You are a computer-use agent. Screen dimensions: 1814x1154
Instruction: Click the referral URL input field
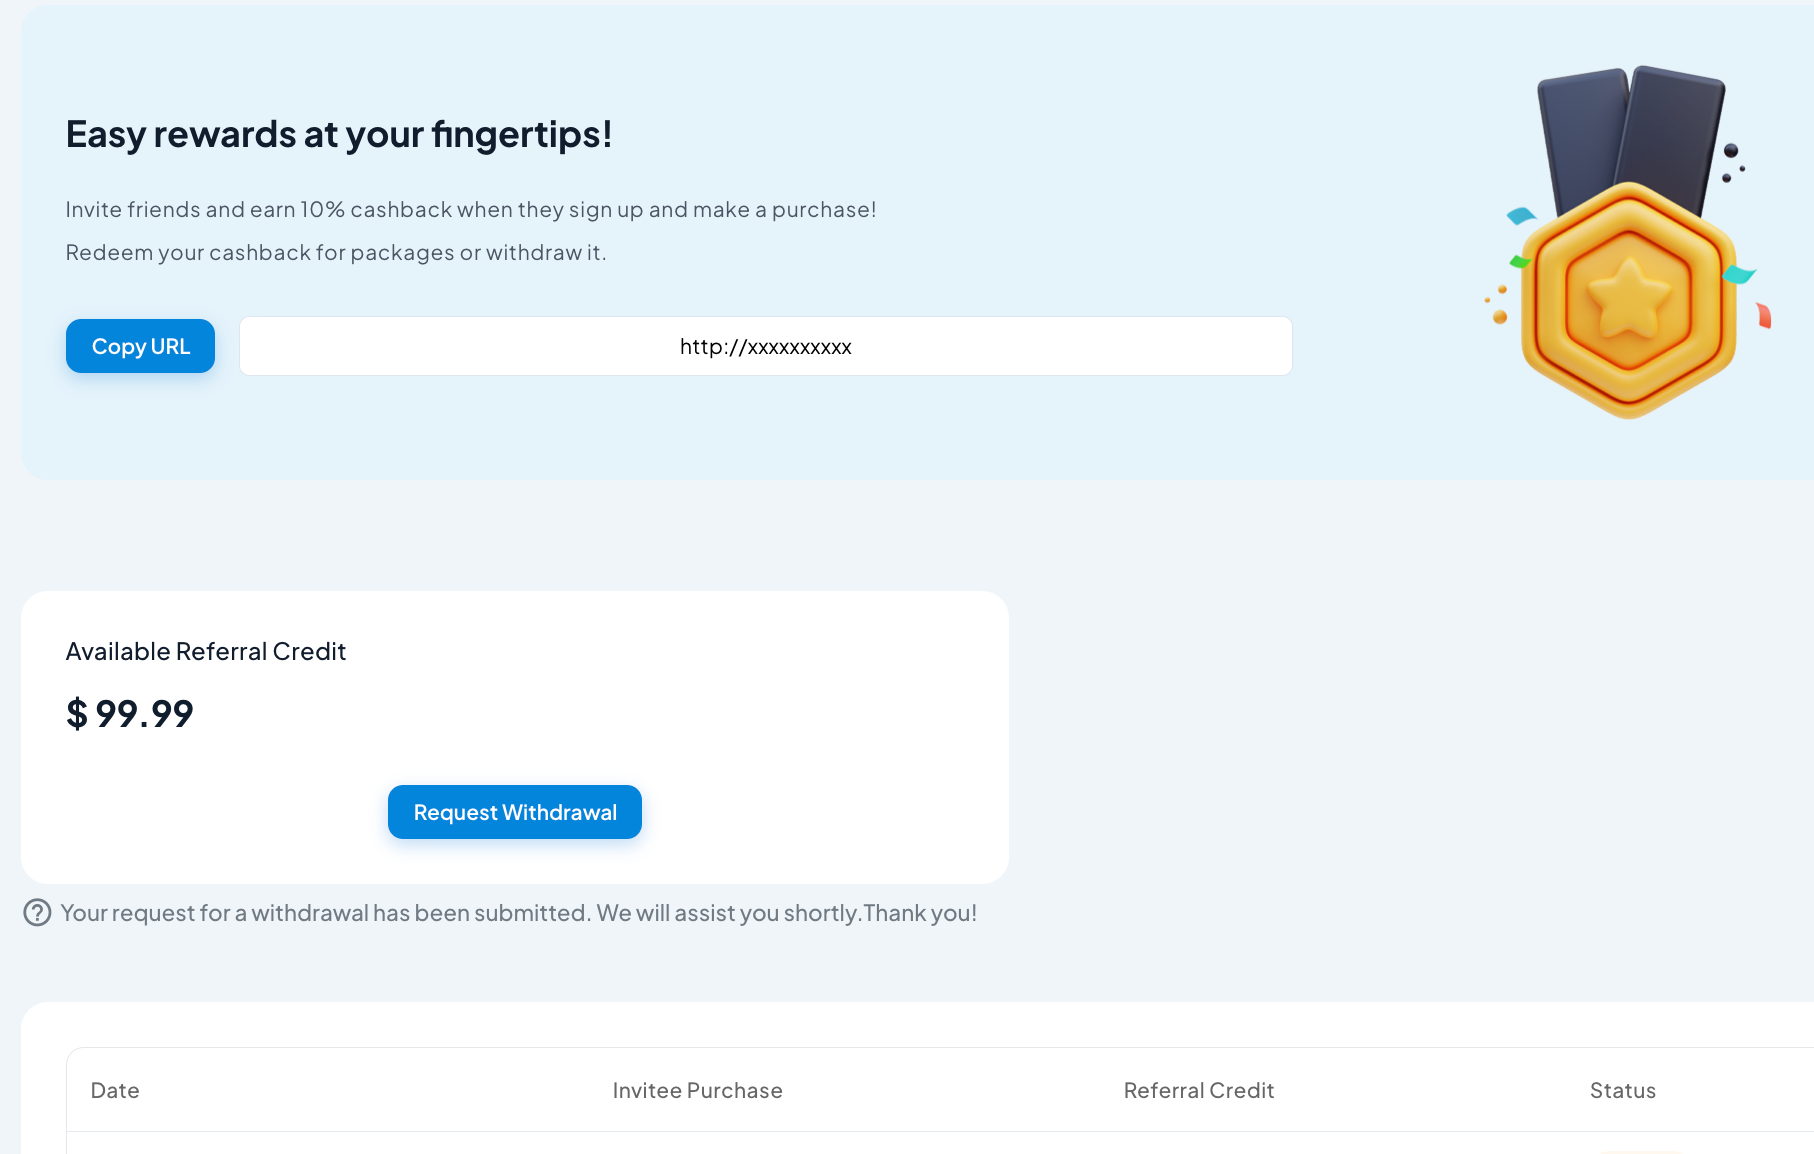click(x=765, y=346)
